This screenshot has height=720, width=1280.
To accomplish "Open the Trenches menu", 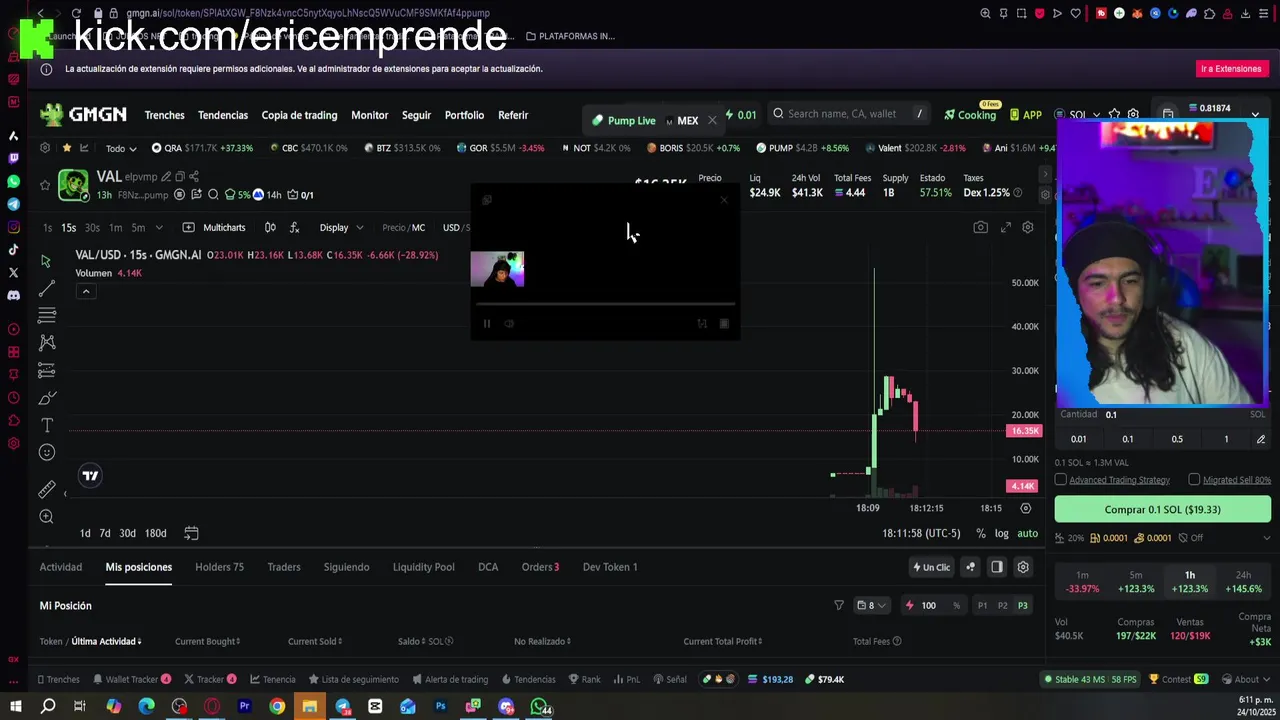I will 164,115.
